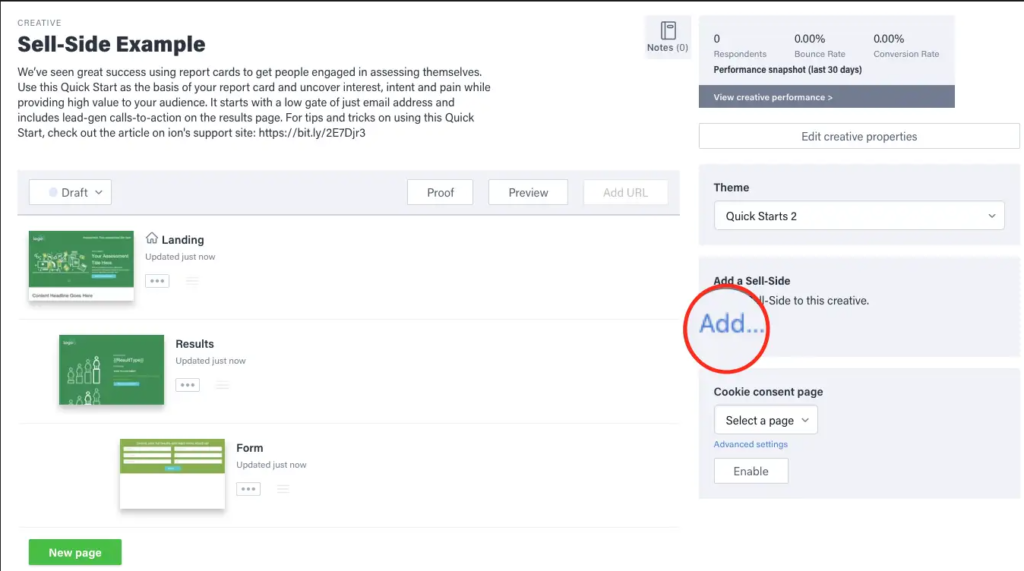
Task: Click the green New page button
Action: coord(75,552)
